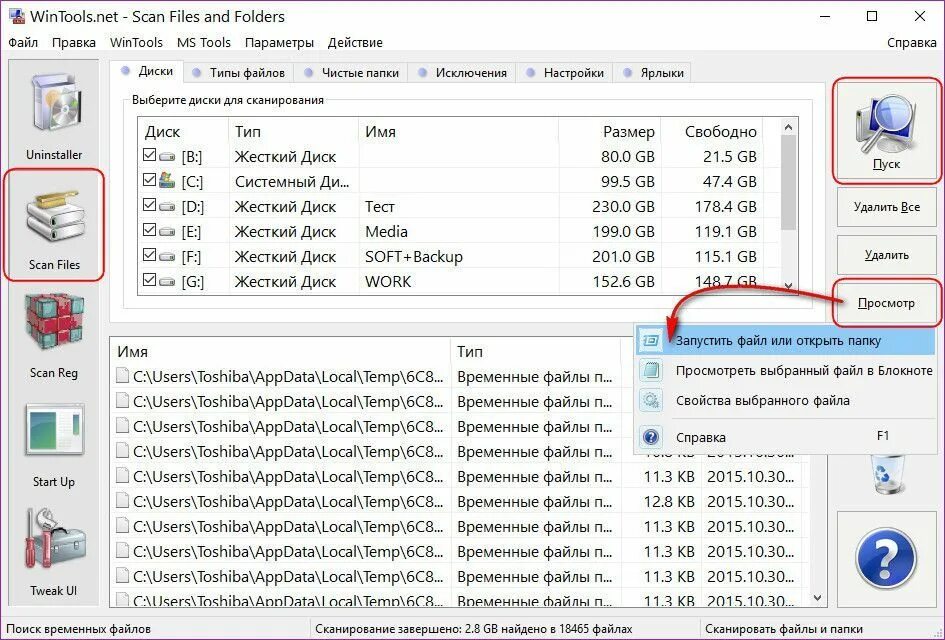Click the system drive icon of disk C:

pos(167,181)
